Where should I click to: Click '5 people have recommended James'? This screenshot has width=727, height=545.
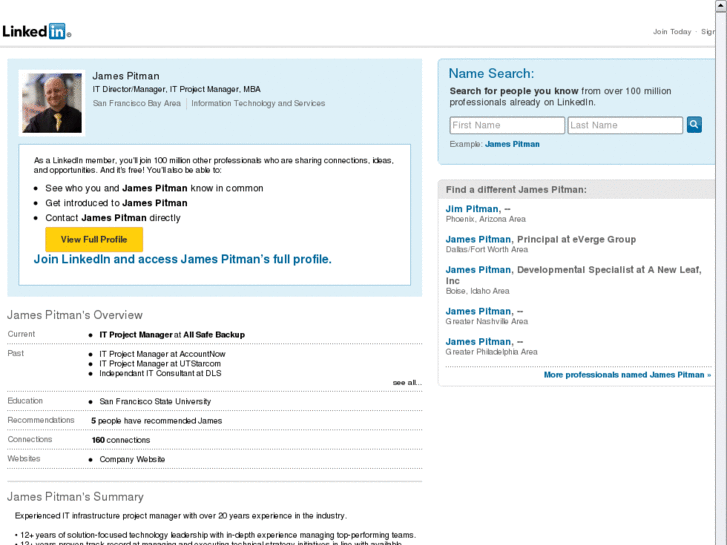157,421
